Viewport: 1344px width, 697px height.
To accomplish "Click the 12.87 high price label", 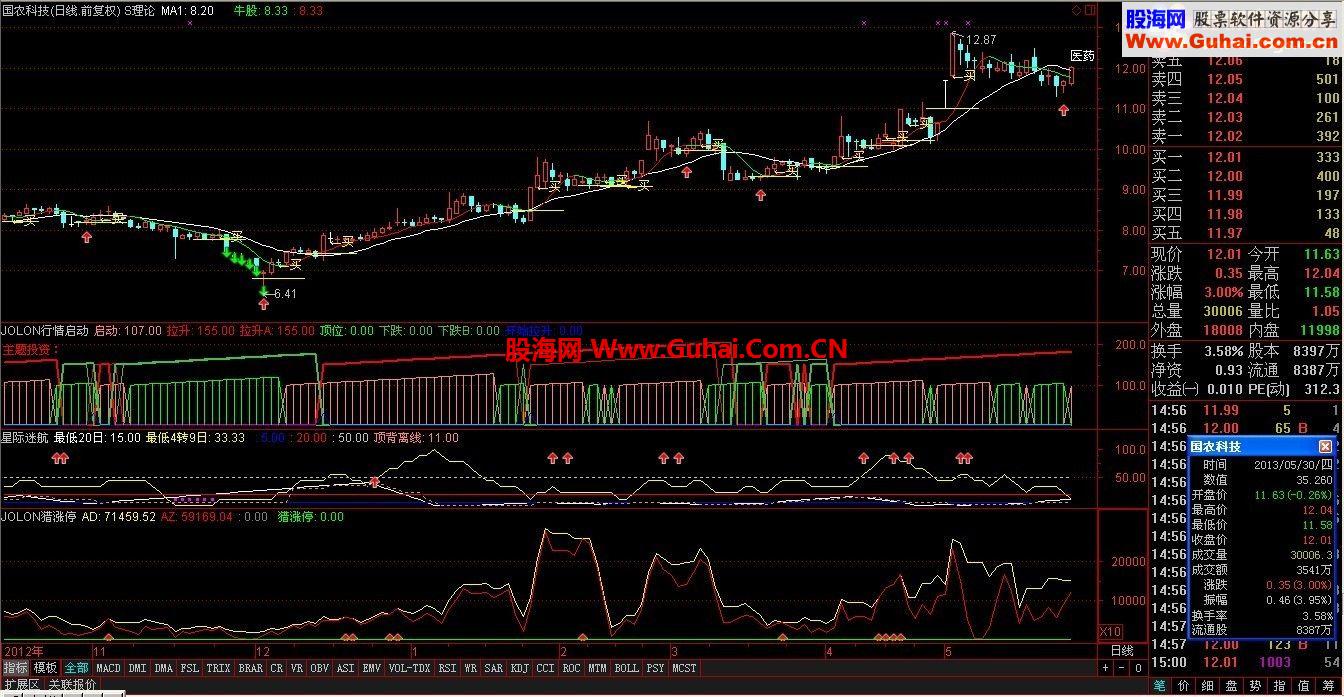I will pos(982,40).
